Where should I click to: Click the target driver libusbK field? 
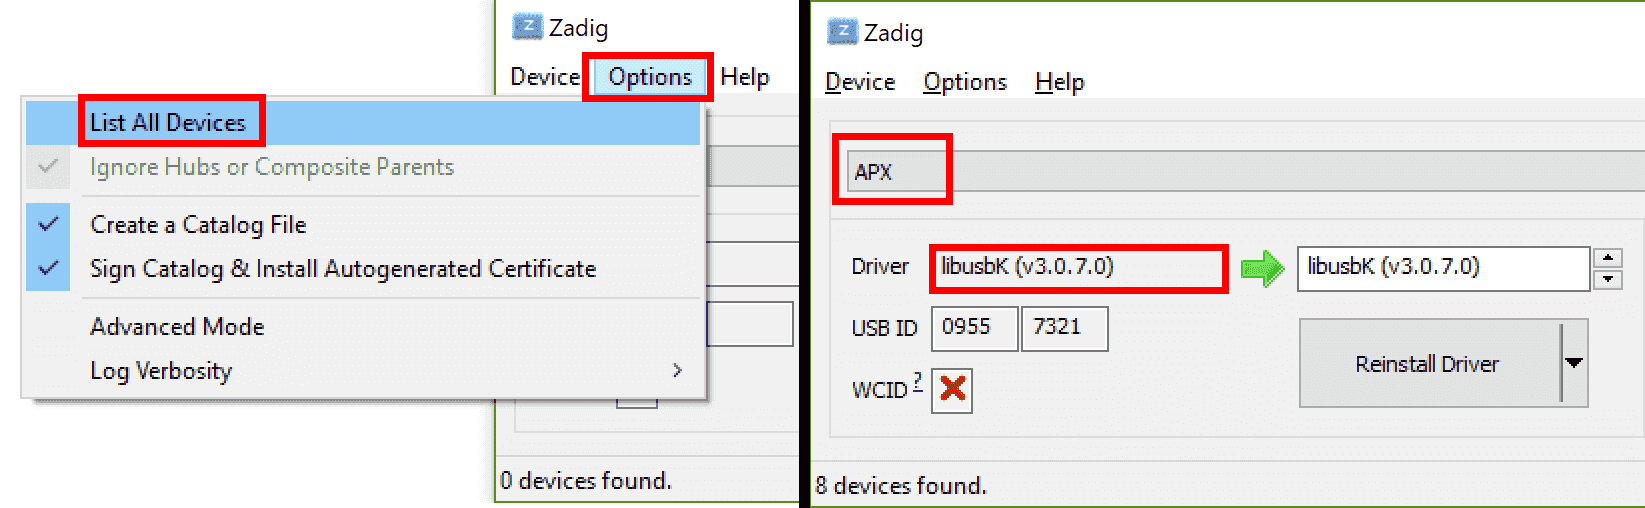[1443, 268]
